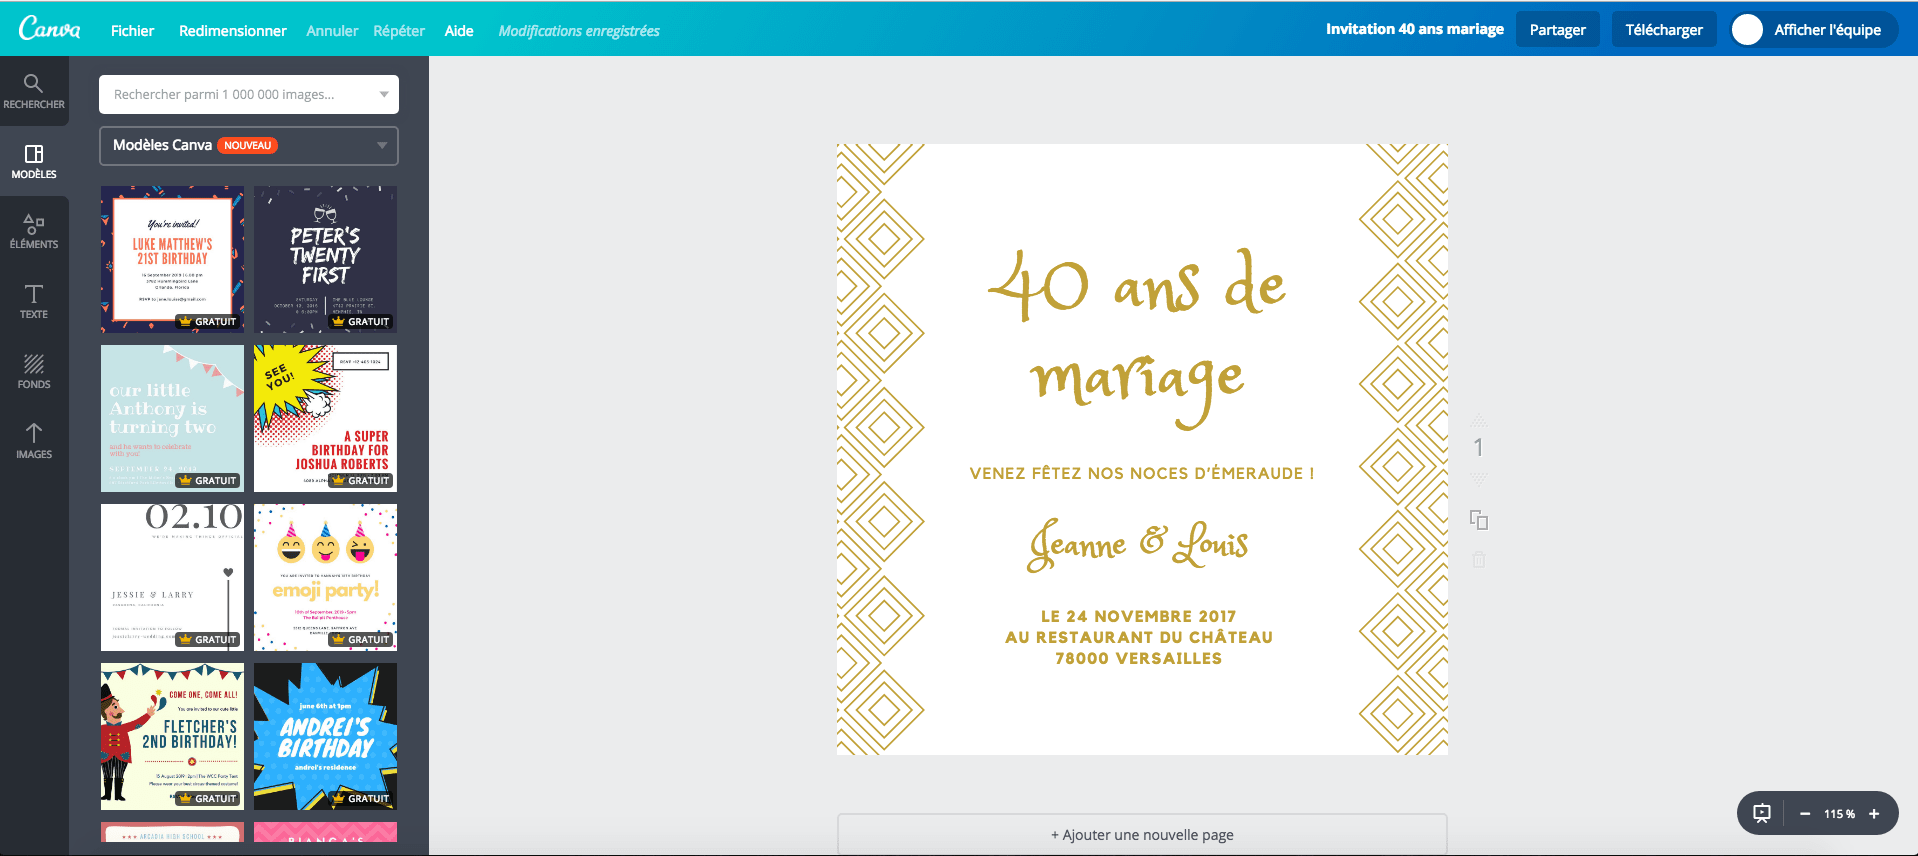The height and width of the screenshot is (856, 1918).
Task: Select Peter's Twenty First template
Action: pos(325,259)
